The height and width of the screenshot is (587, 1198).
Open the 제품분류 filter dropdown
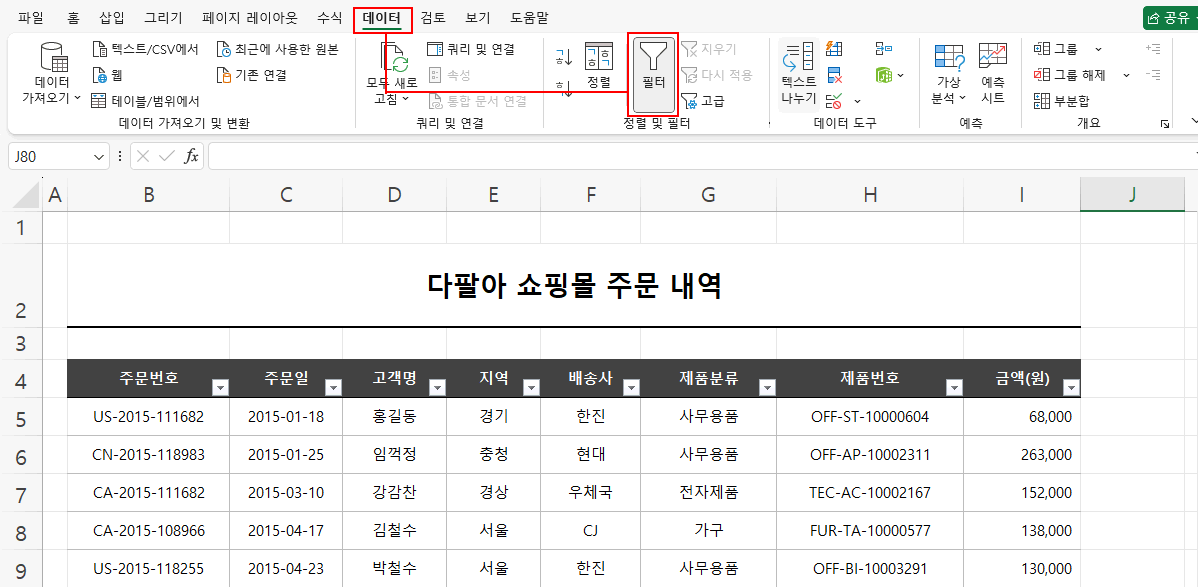click(767, 388)
